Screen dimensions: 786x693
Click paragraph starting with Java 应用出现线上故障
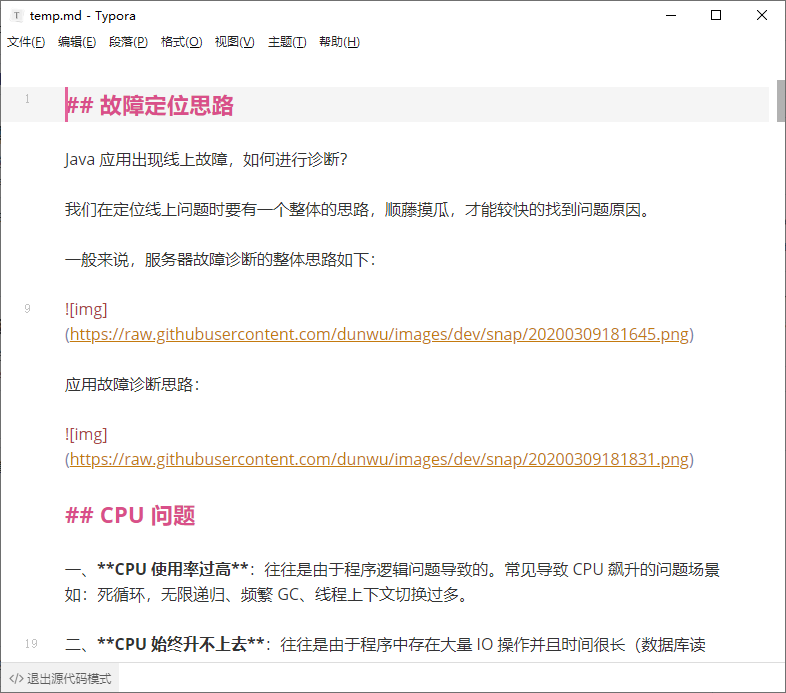[x=206, y=159]
